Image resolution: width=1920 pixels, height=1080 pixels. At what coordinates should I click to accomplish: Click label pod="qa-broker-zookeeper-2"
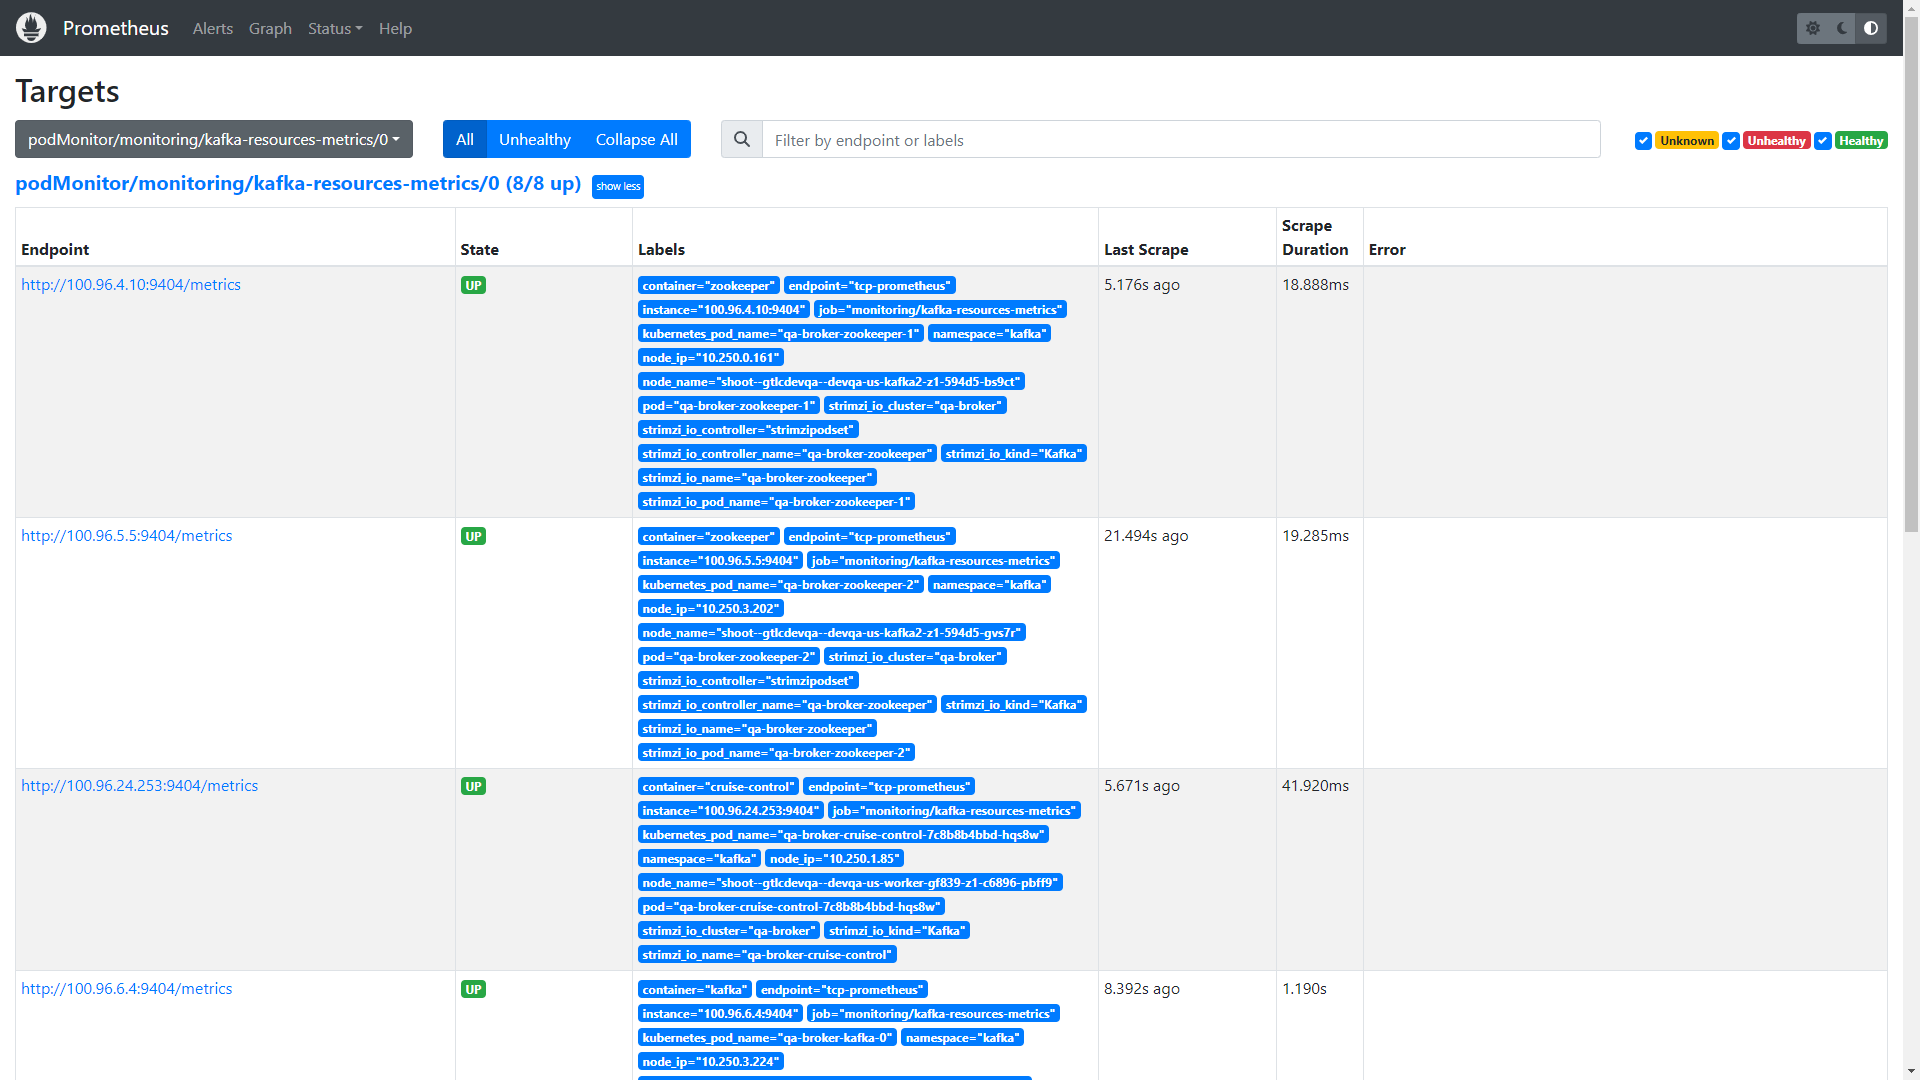[729, 657]
